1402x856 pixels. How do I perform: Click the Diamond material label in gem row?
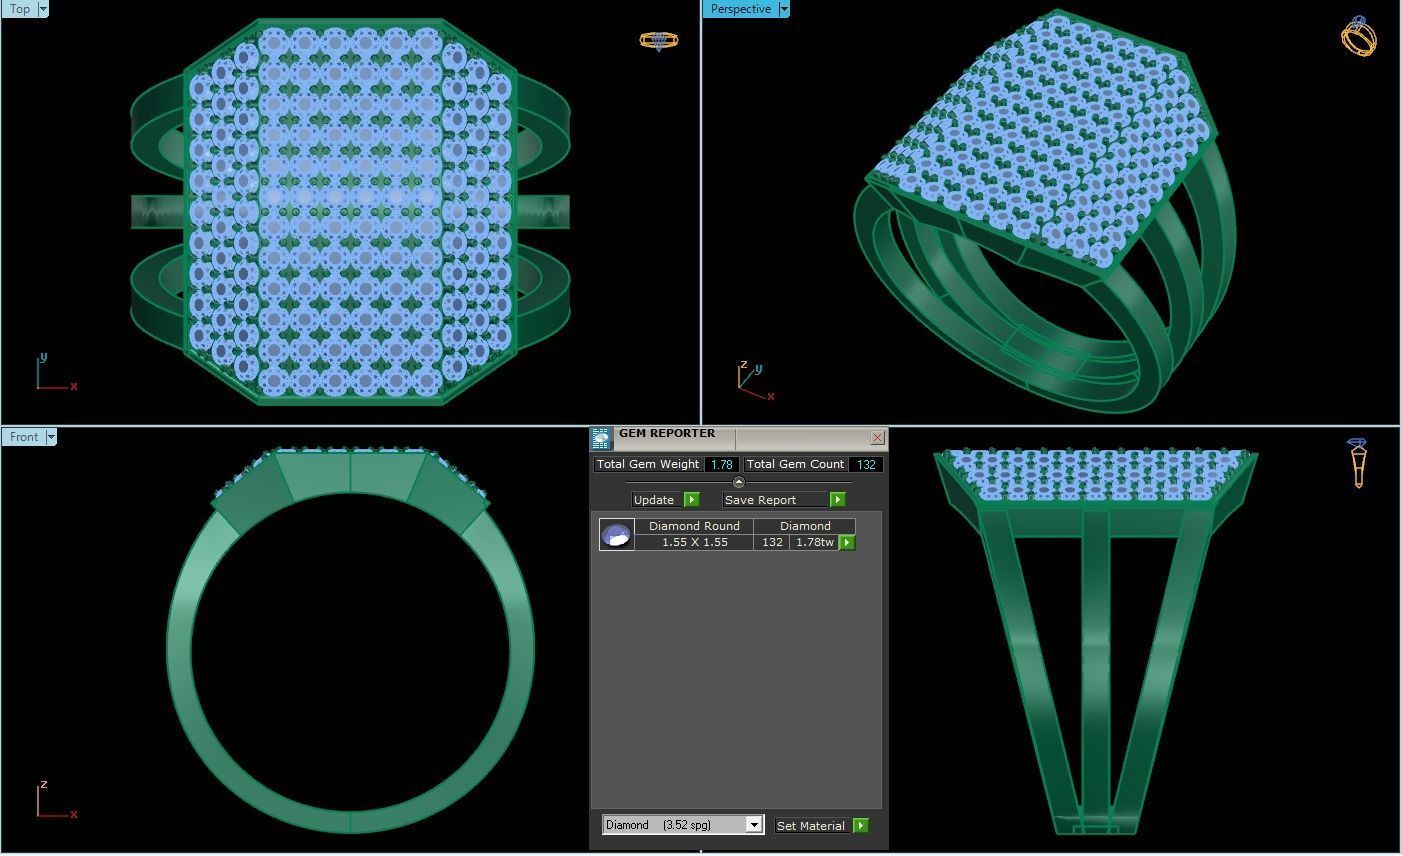click(805, 526)
